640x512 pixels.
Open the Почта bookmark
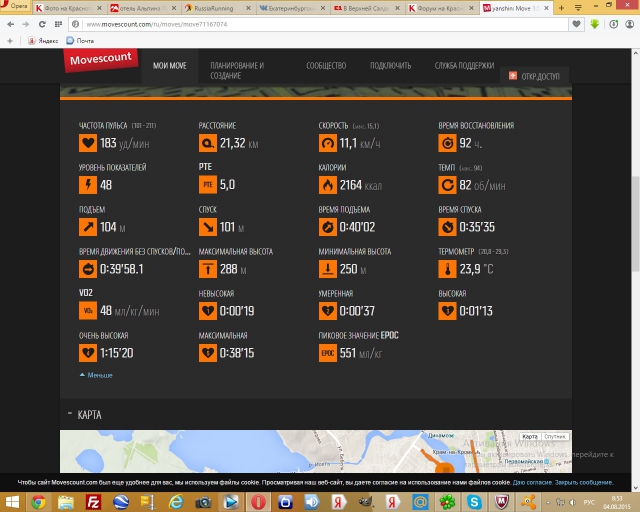tap(80, 41)
